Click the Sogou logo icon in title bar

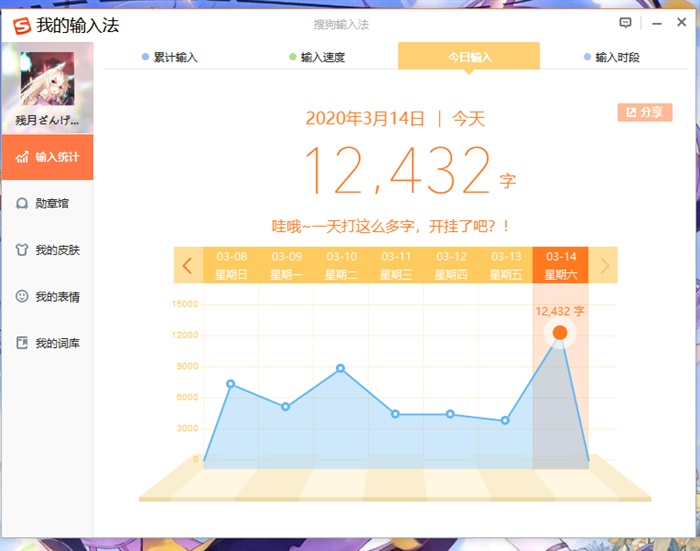pyautogui.click(x=21, y=25)
